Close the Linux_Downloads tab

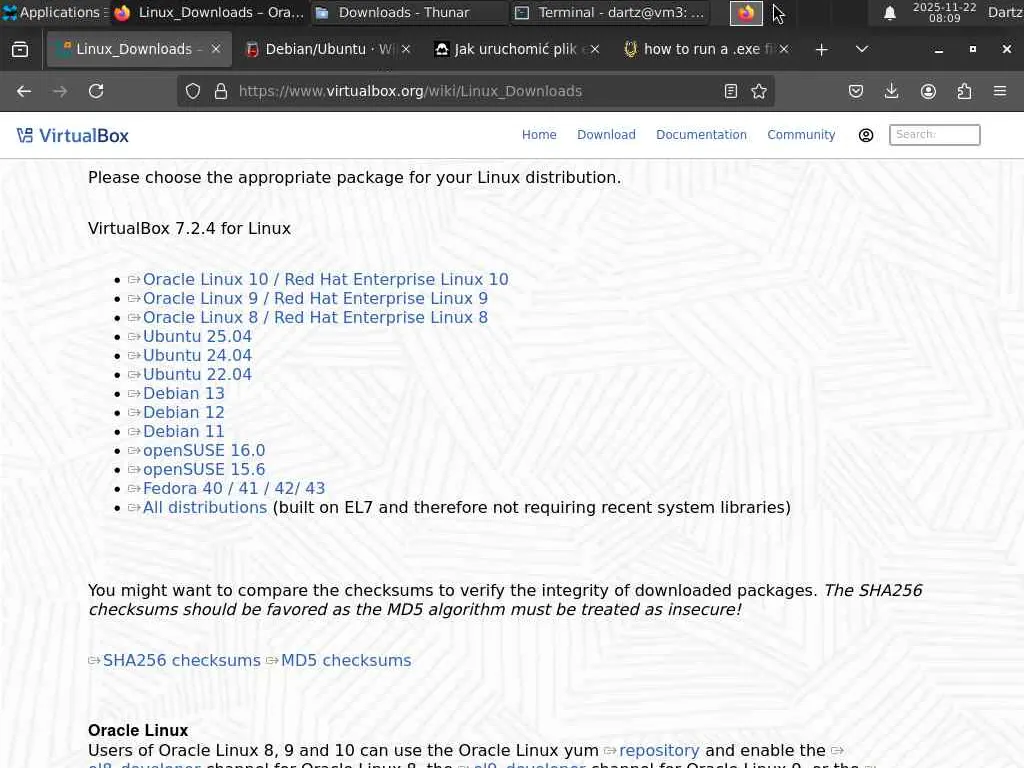pos(216,49)
